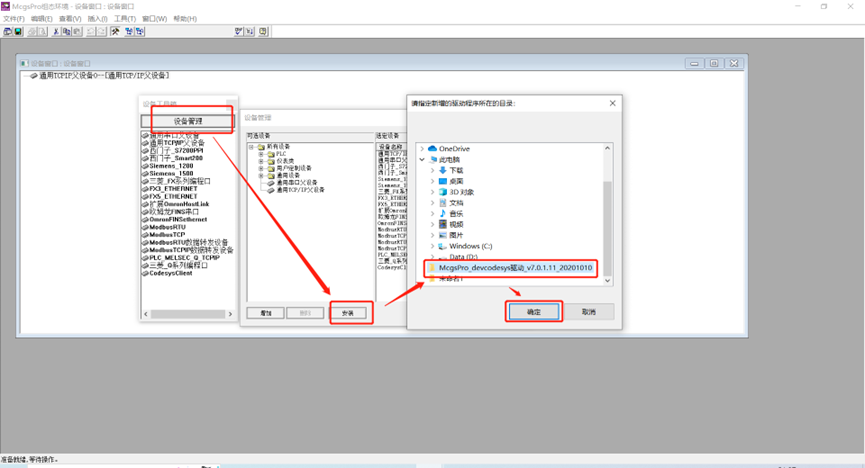The width and height of the screenshot is (865, 468).
Task: Click 取消 in folder browse dialog
Action: [x=589, y=312]
